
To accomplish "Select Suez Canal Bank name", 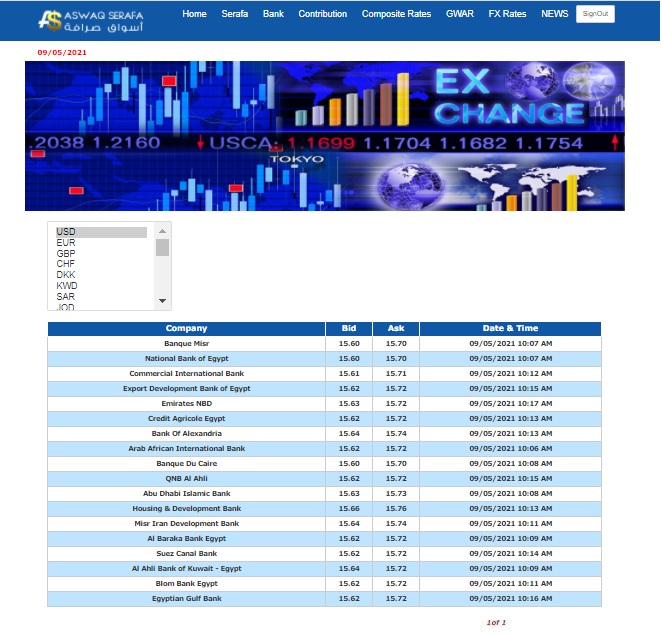I will point(187,554).
